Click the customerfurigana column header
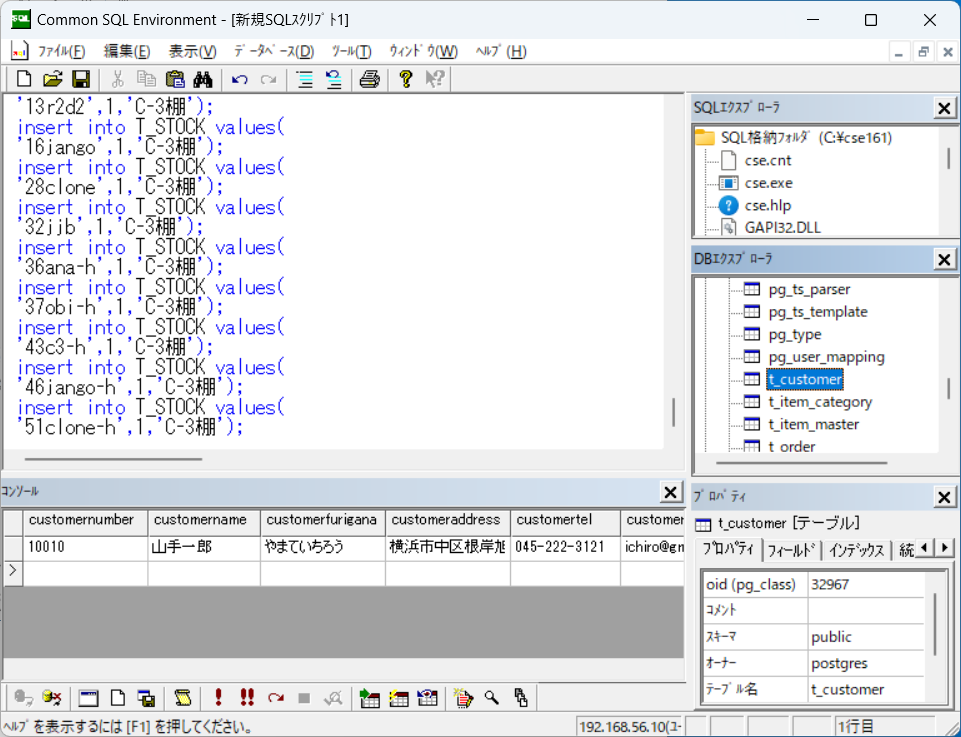The height and width of the screenshot is (737, 961). (x=323, y=521)
